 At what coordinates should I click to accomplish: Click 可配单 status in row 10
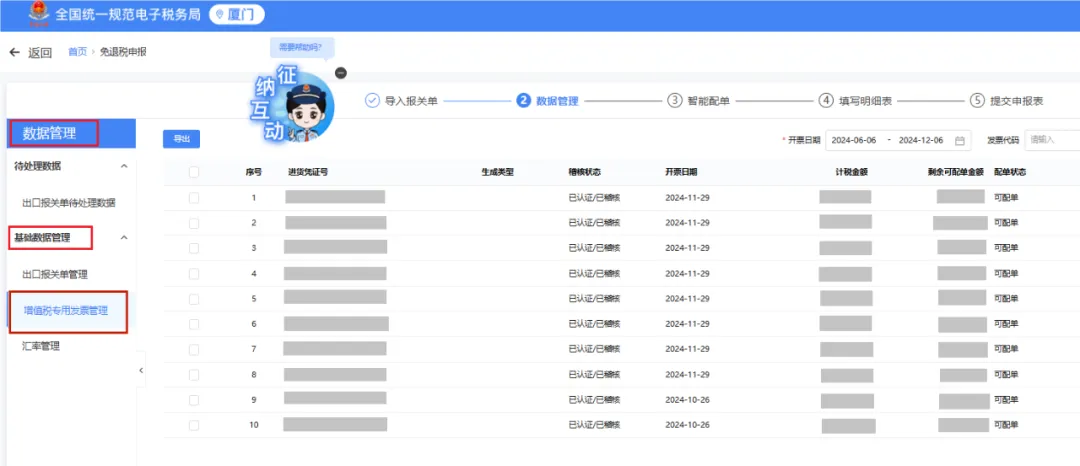[x=1006, y=425]
